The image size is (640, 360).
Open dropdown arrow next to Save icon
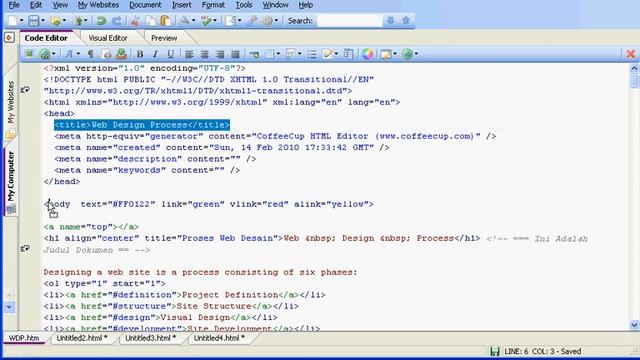point(42,20)
